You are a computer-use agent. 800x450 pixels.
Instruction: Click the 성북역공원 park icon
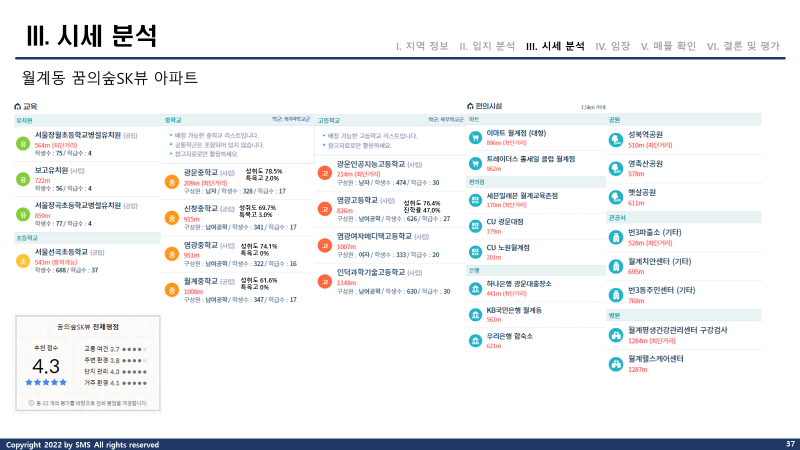(x=616, y=139)
